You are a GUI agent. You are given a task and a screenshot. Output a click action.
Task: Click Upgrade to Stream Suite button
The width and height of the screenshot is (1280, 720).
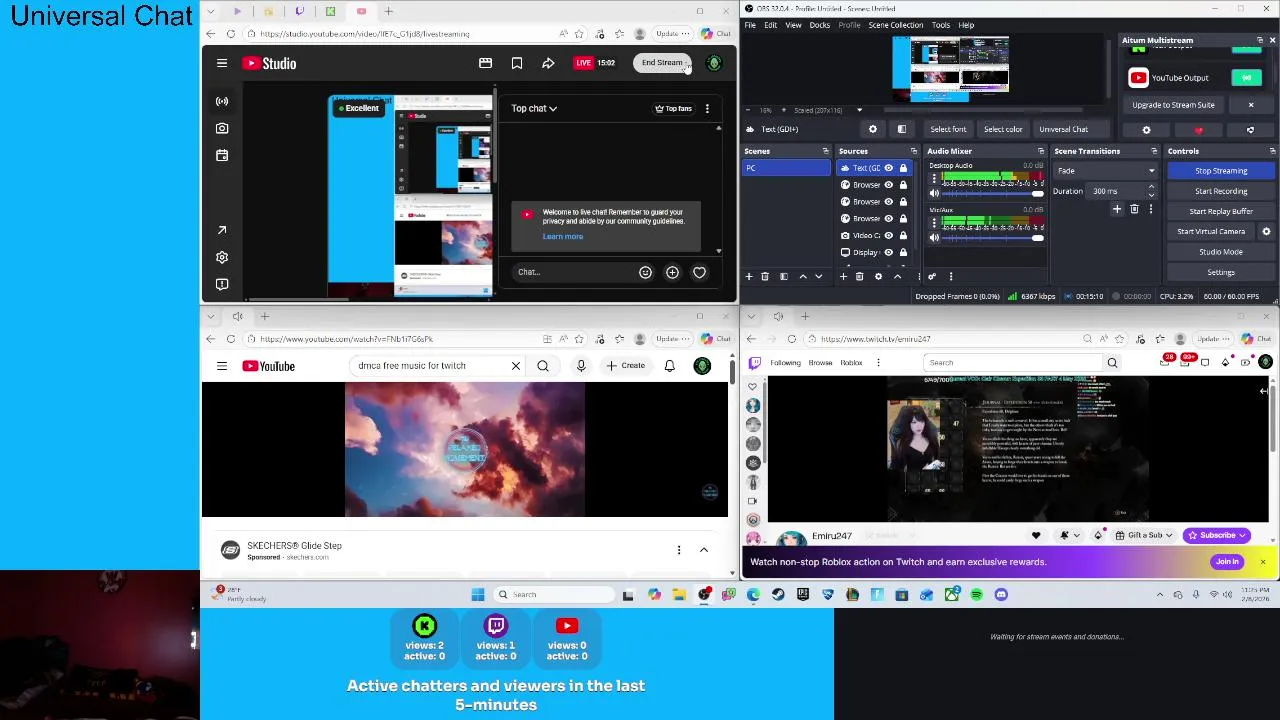coord(1174,105)
